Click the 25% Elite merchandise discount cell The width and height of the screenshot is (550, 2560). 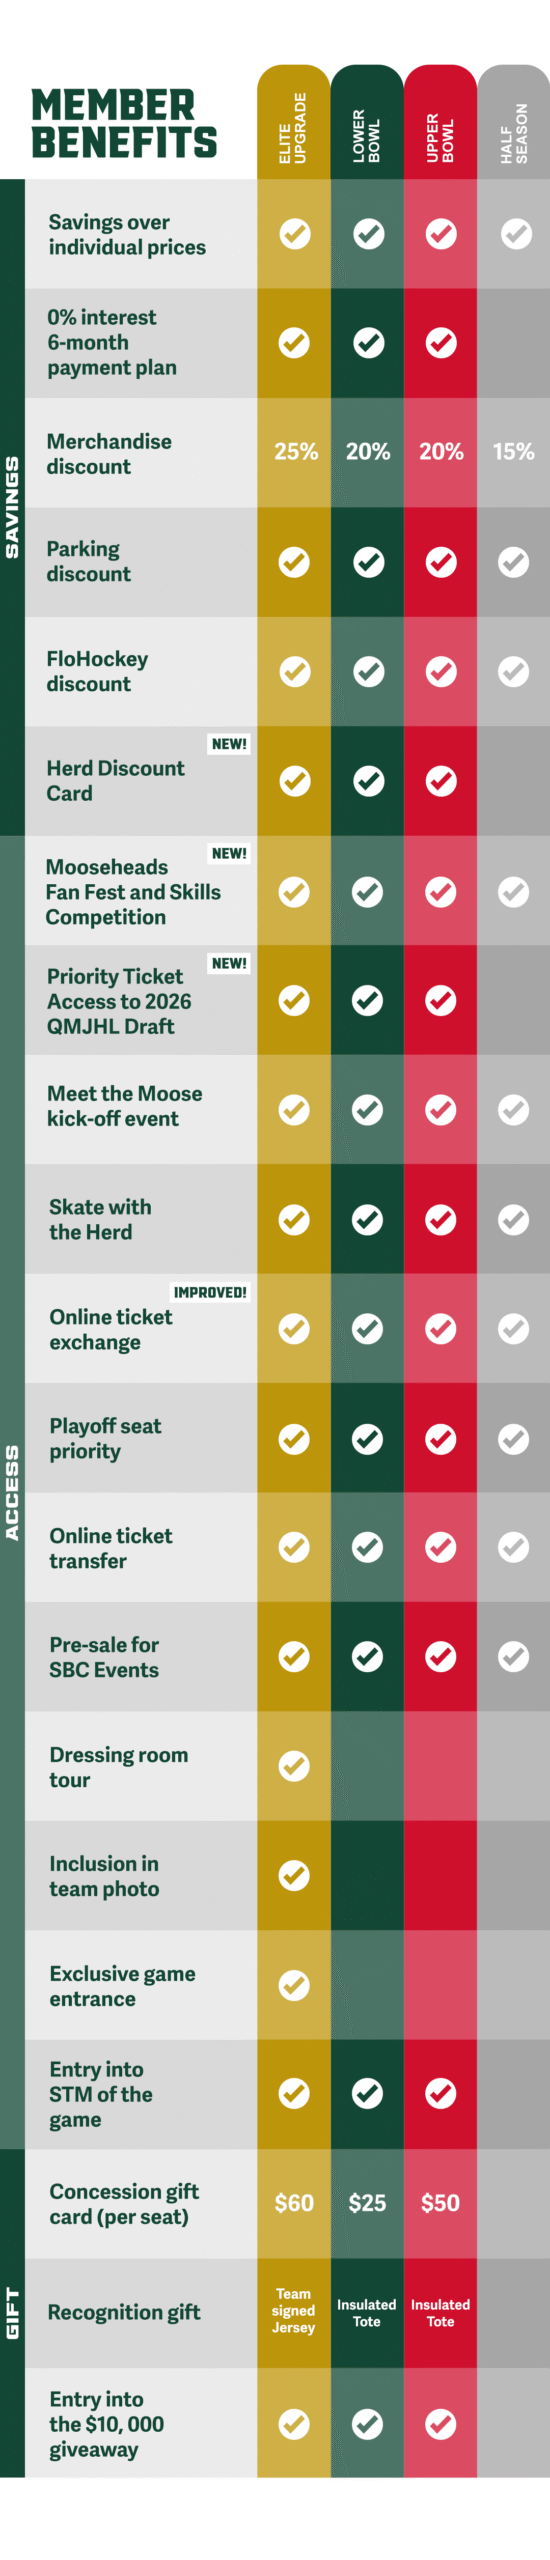(x=296, y=452)
